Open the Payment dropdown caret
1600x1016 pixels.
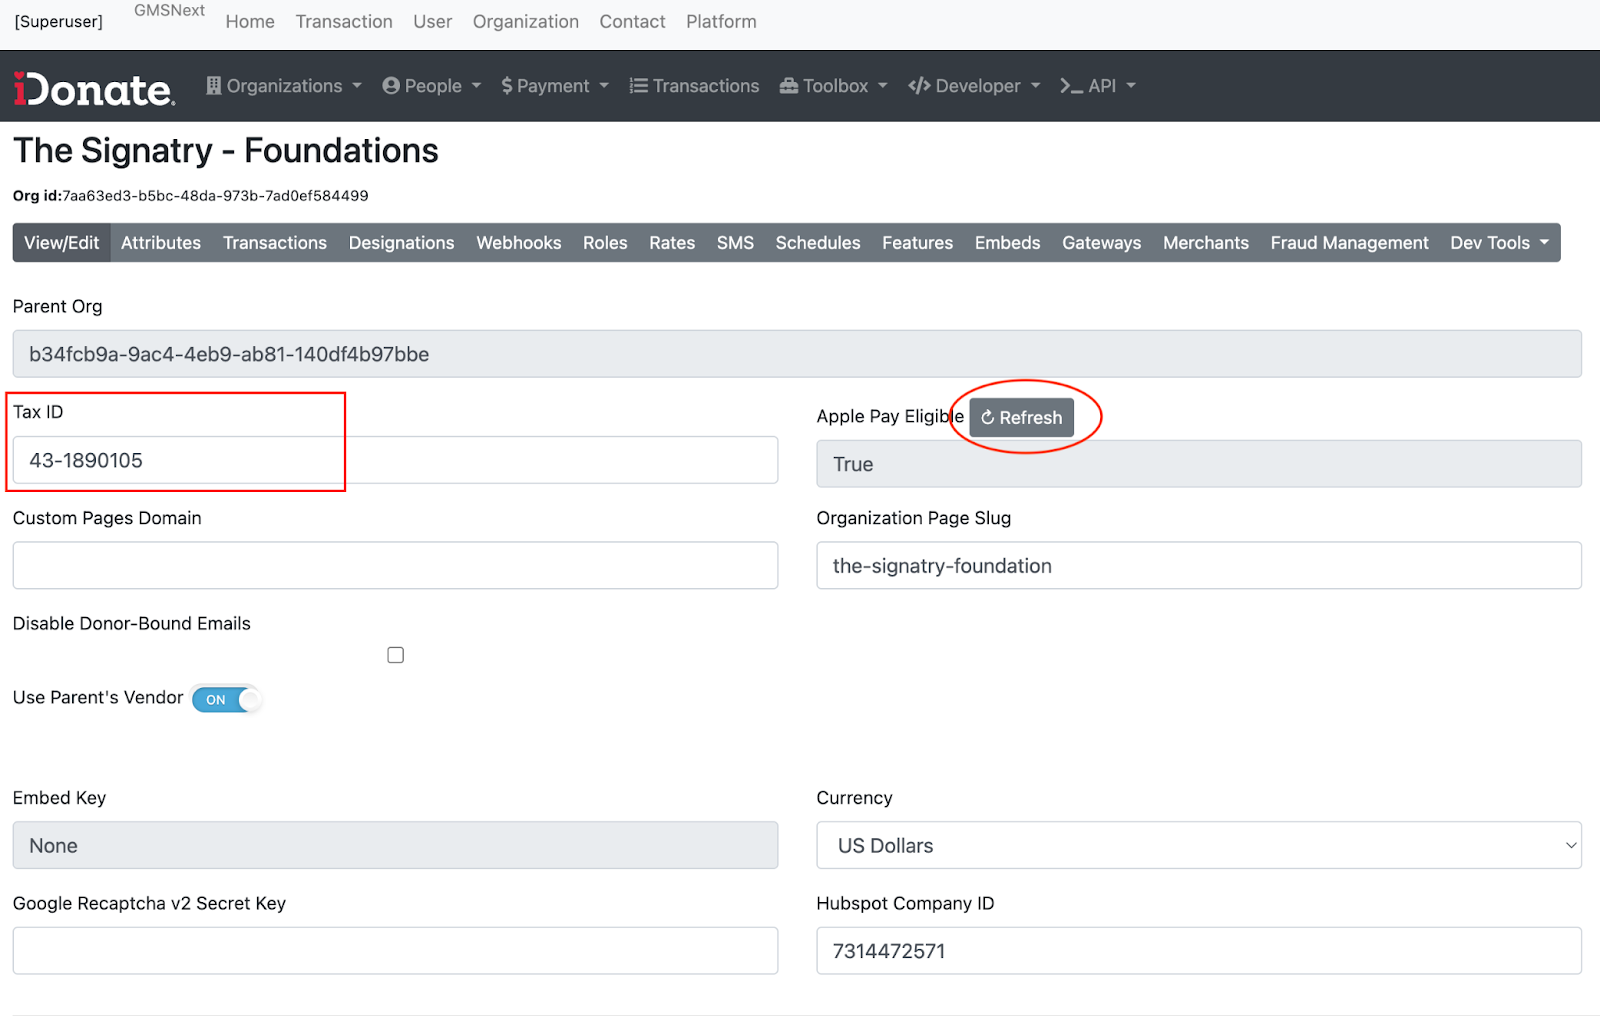[x=604, y=86]
